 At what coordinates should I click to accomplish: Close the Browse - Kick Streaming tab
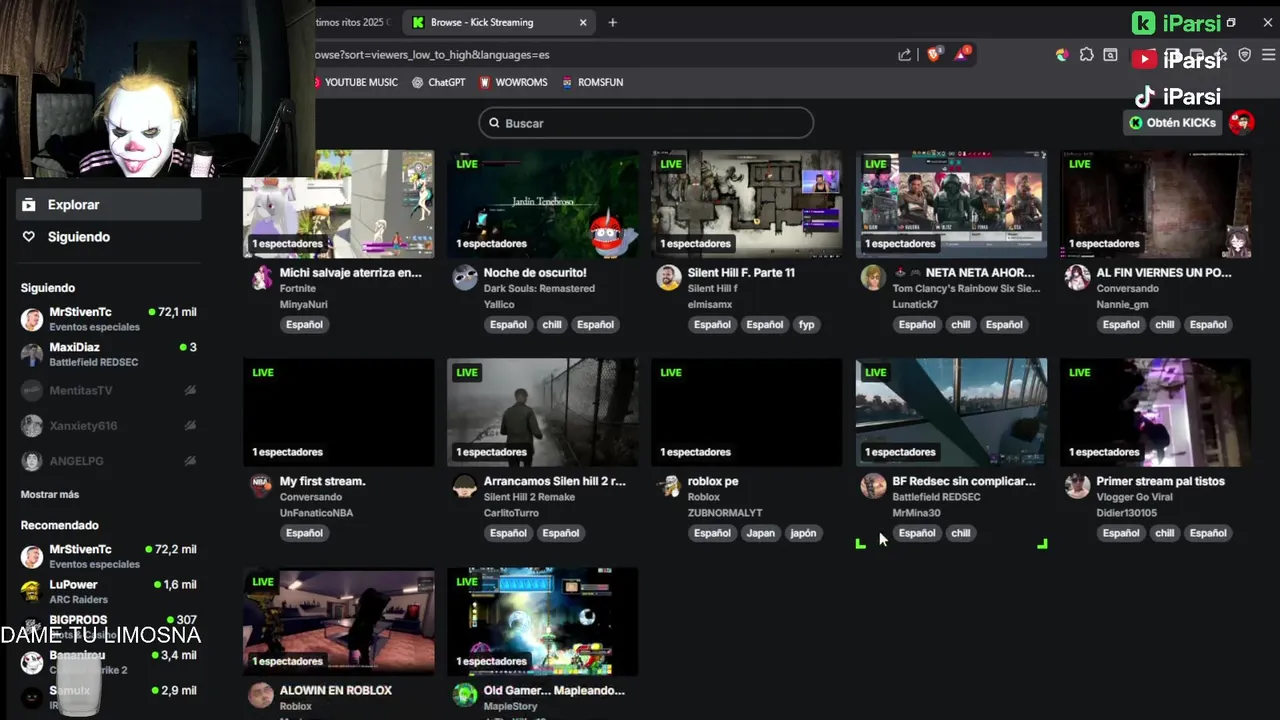[583, 22]
